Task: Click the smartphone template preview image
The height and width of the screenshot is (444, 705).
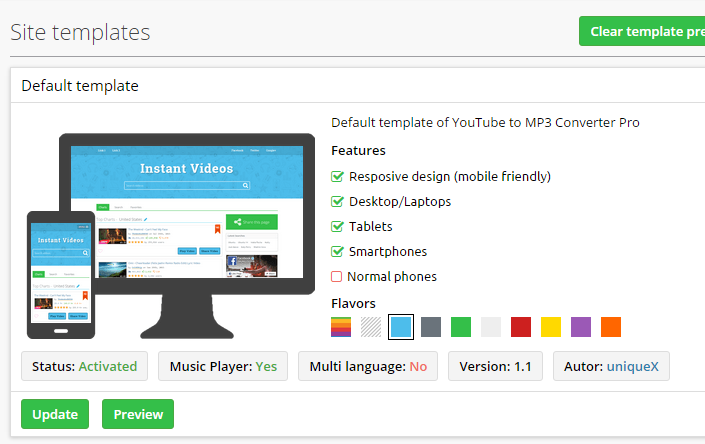Action: [61, 275]
